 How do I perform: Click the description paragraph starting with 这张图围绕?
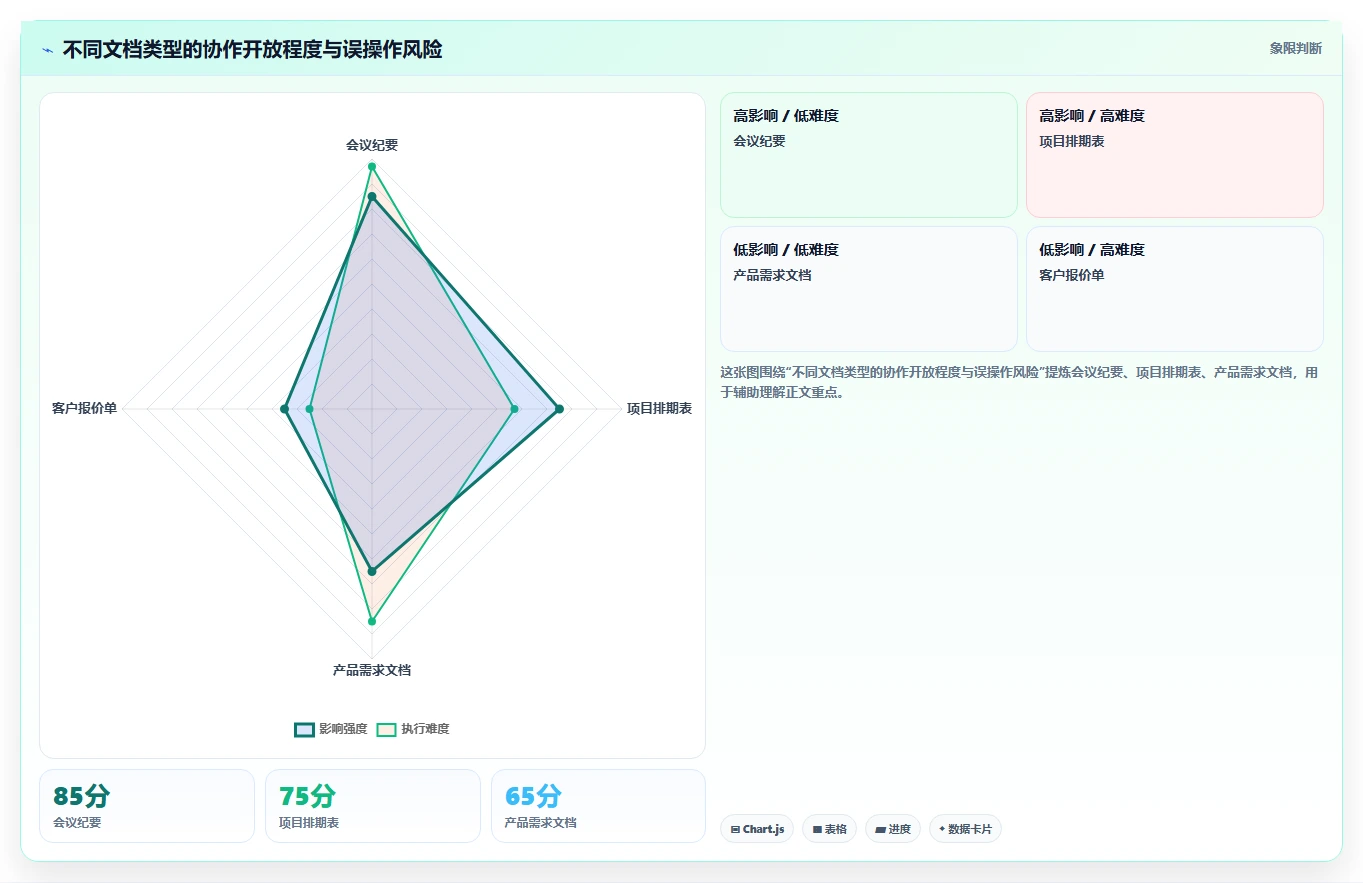tap(1021, 382)
